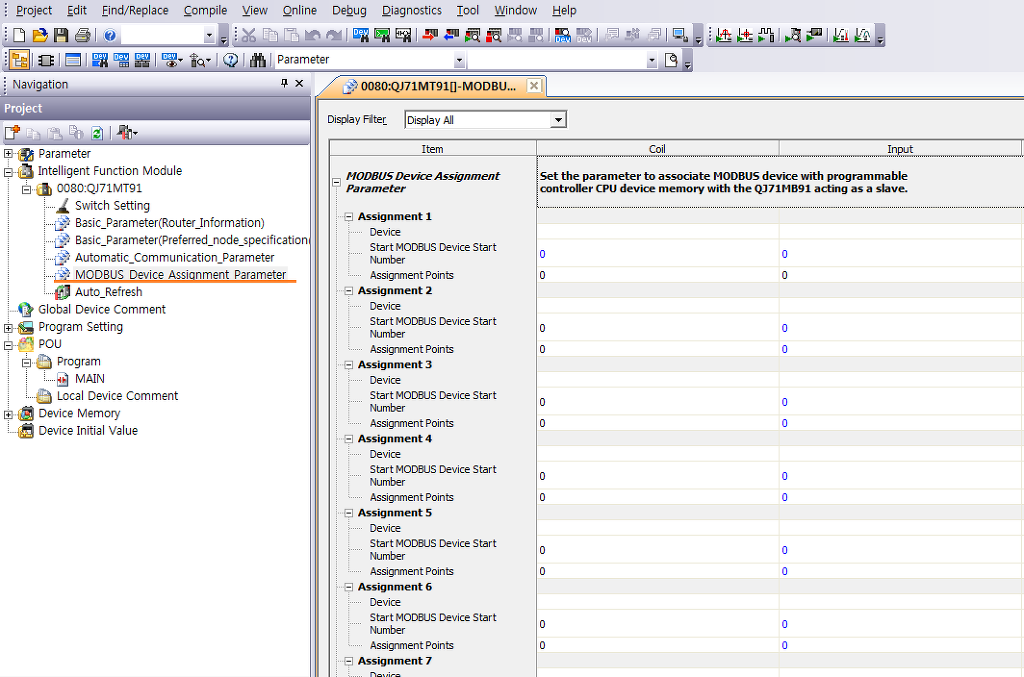
Task: Select Switch Setting in the project tree
Action: 112,205
